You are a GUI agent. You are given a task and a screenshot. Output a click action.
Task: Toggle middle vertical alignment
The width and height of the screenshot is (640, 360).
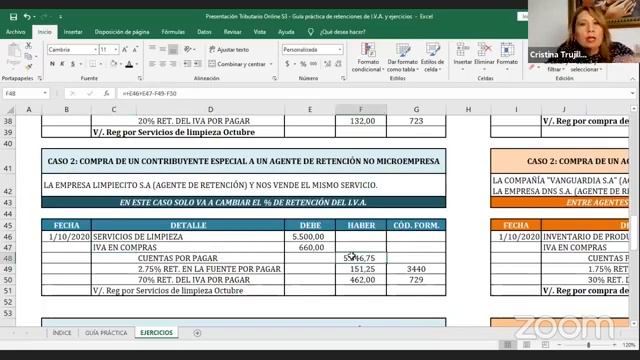162,49
